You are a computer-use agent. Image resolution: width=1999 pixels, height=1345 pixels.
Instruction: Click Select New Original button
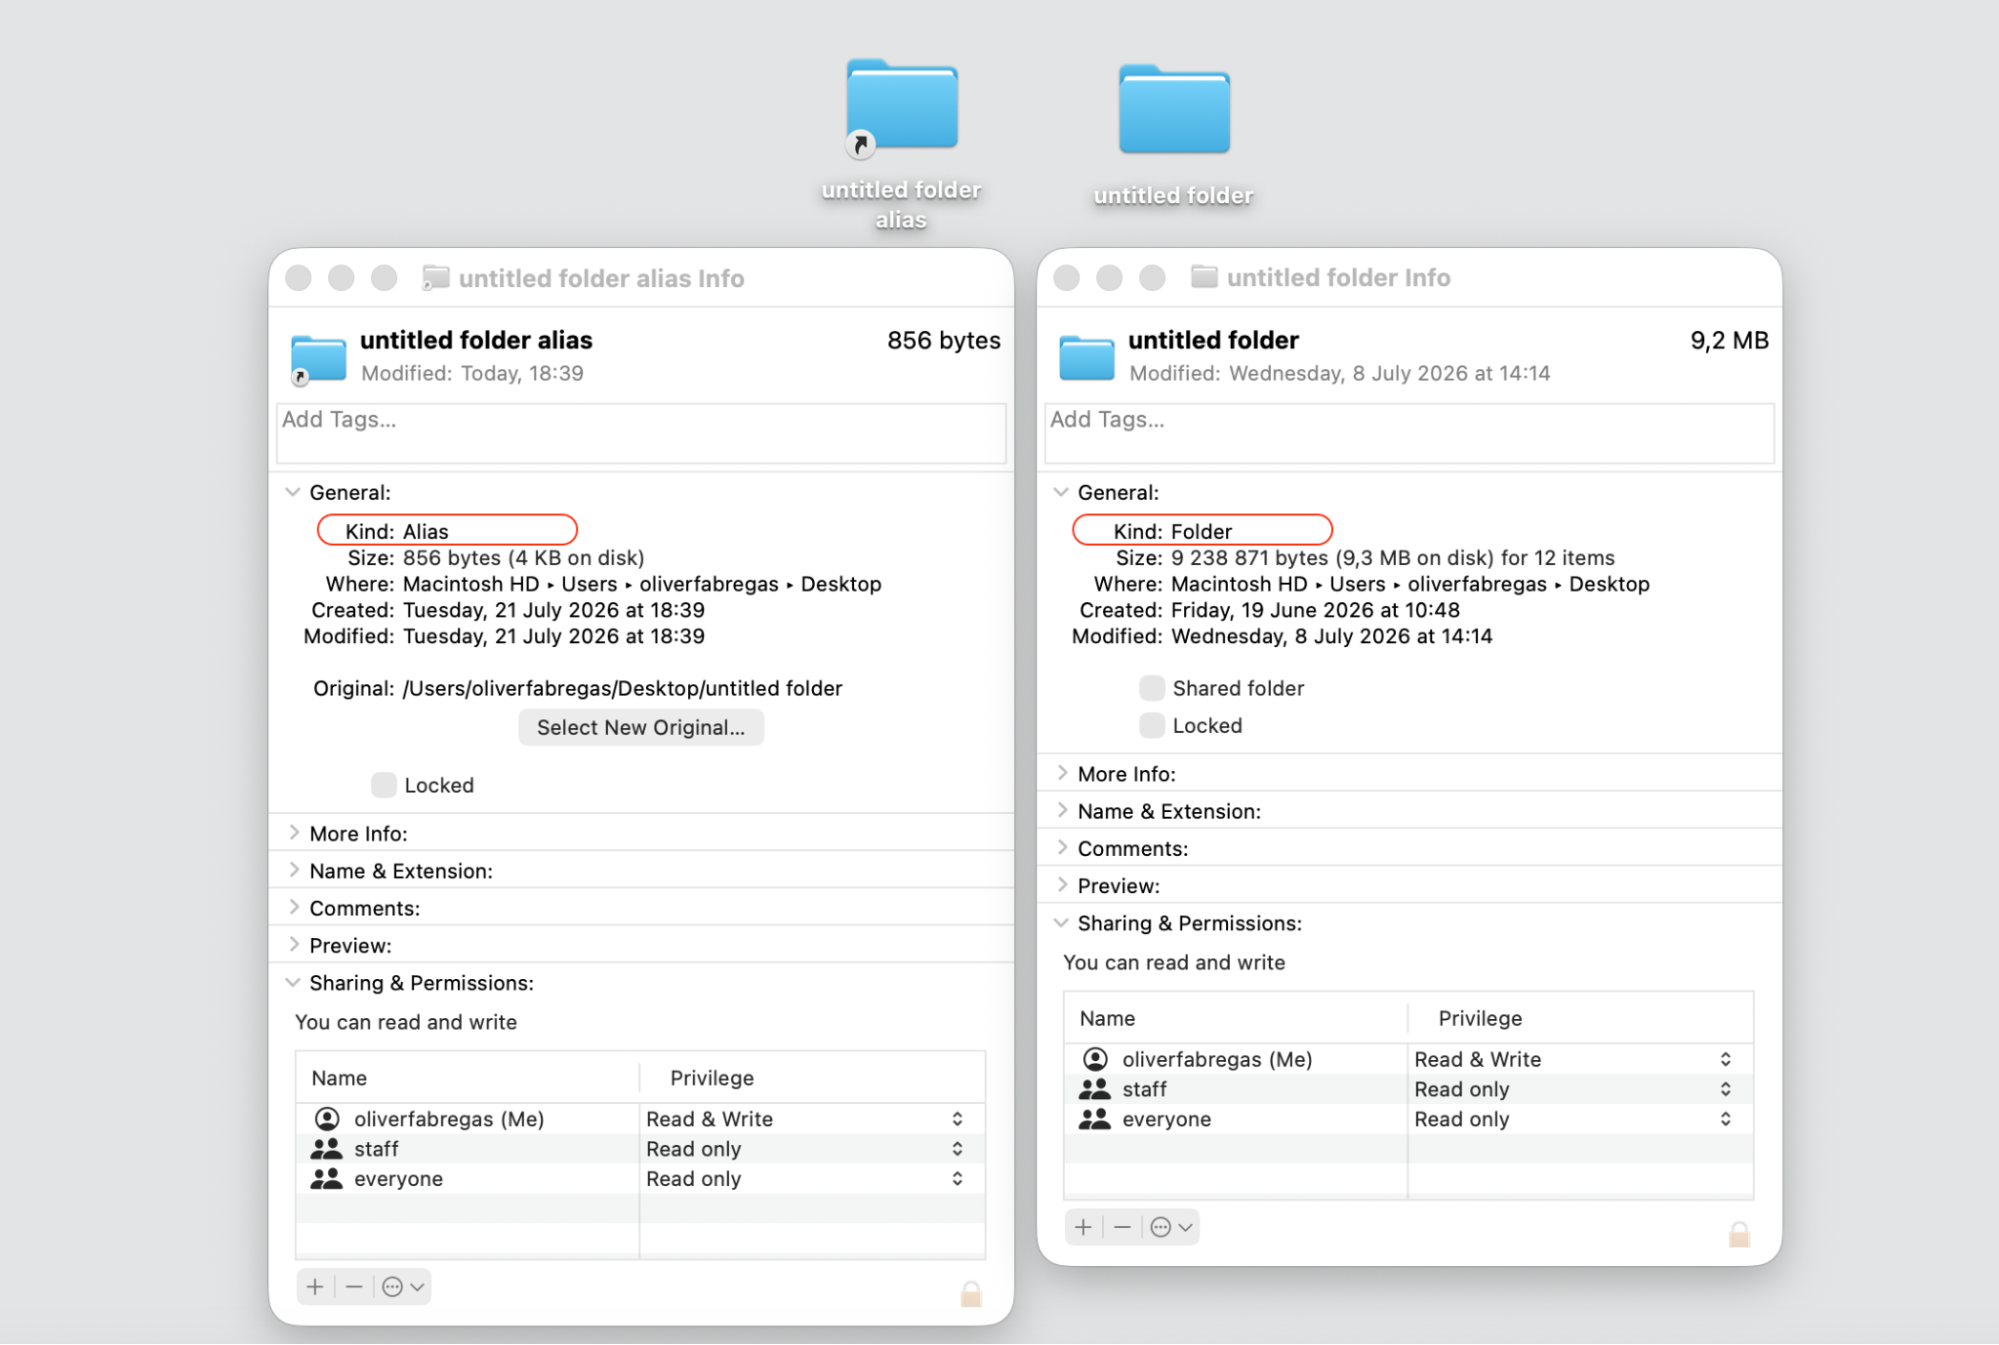pos(641,727)
